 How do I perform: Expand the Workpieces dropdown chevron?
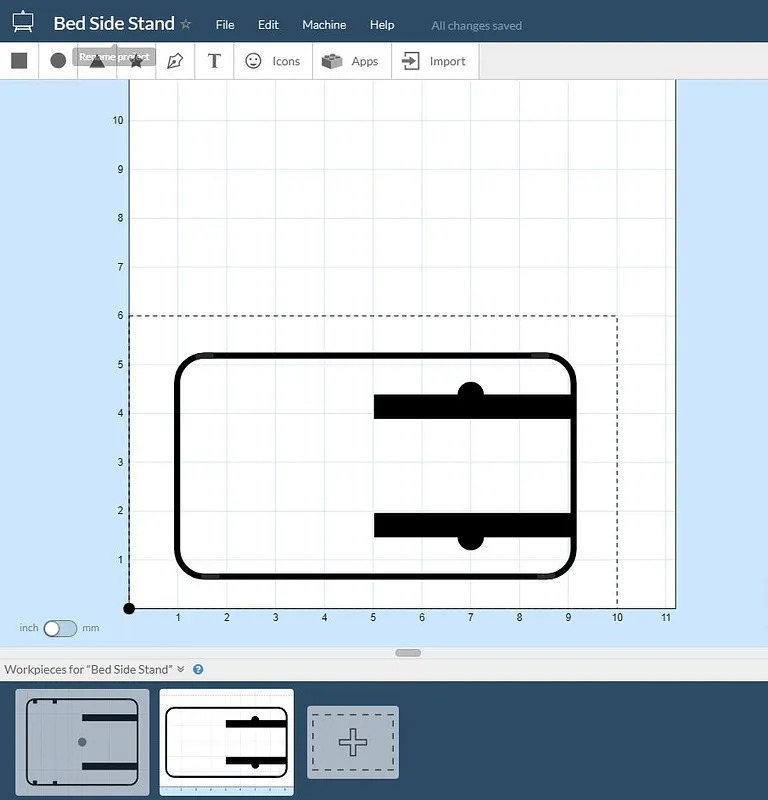tap(181, 669)
